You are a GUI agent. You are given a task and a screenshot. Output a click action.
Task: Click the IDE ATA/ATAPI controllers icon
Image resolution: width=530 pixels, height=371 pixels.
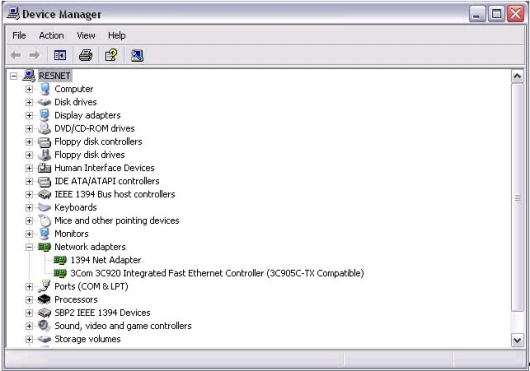[x=44, y=181]
